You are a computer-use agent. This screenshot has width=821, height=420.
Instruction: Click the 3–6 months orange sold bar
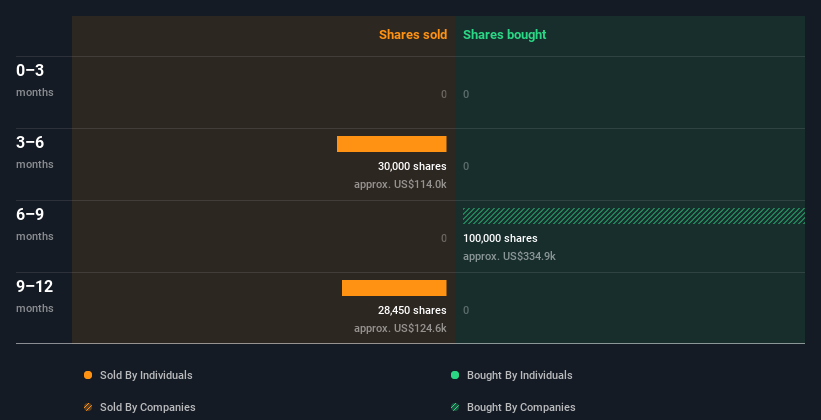[x=391, y=144]
